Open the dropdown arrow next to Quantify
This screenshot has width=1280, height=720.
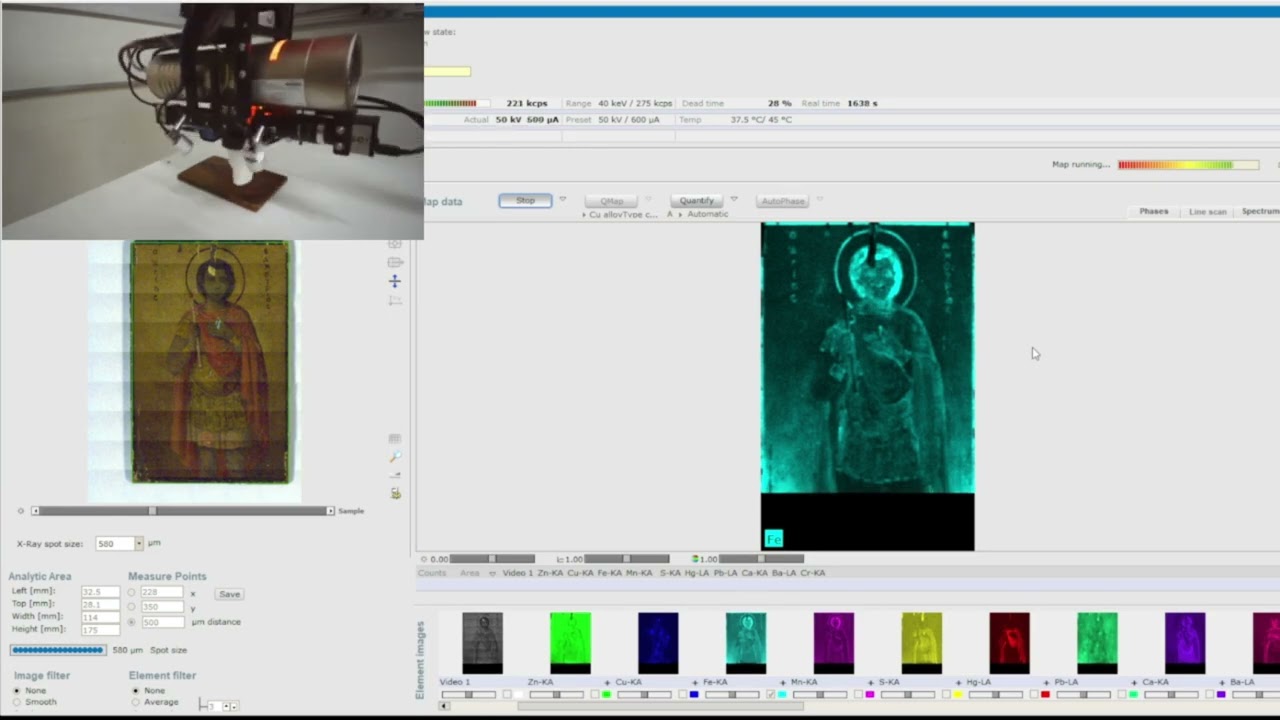click(x=734, y=199)
